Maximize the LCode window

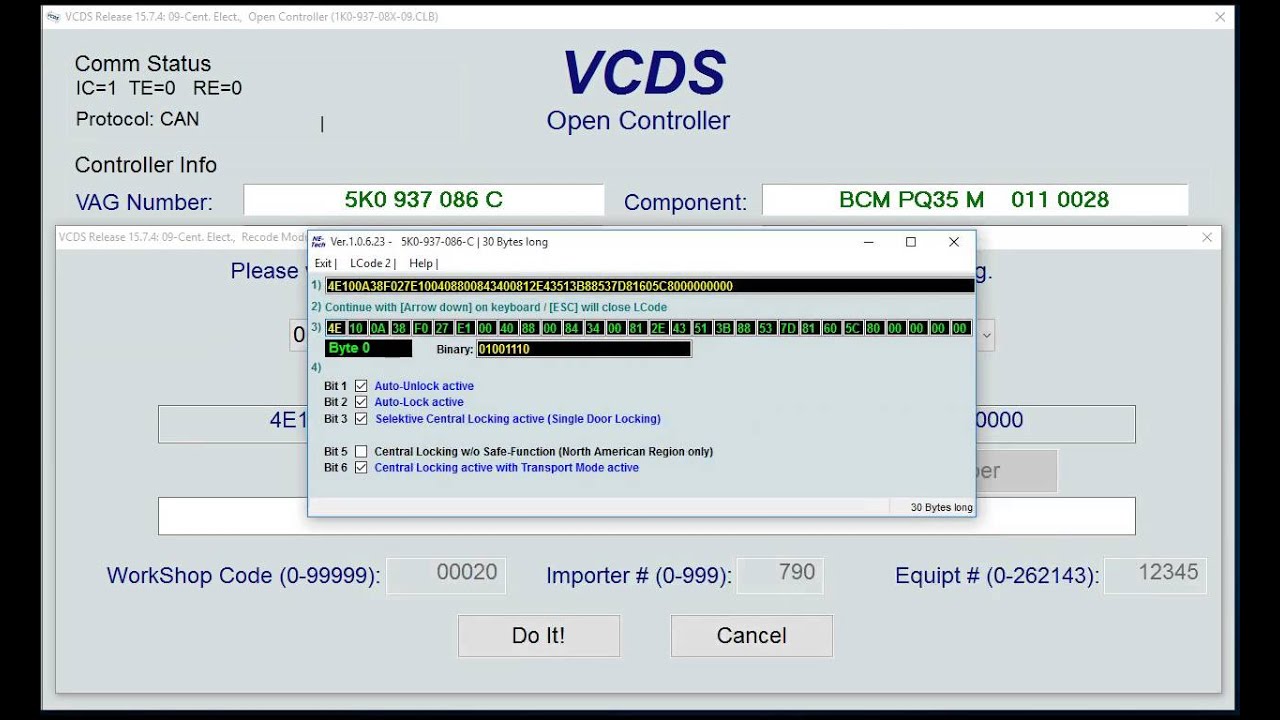[x=911, y=242]
